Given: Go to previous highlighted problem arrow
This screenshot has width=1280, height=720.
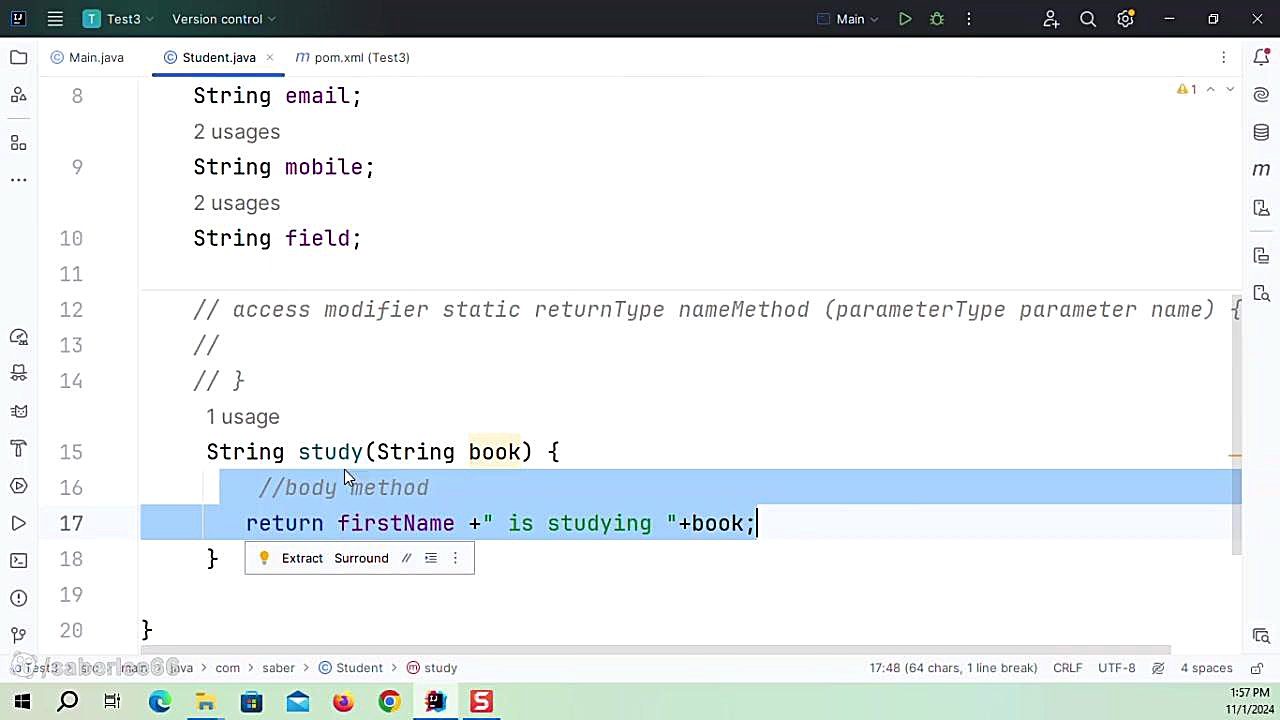Looking at the screenshot, I should 1210,90.
